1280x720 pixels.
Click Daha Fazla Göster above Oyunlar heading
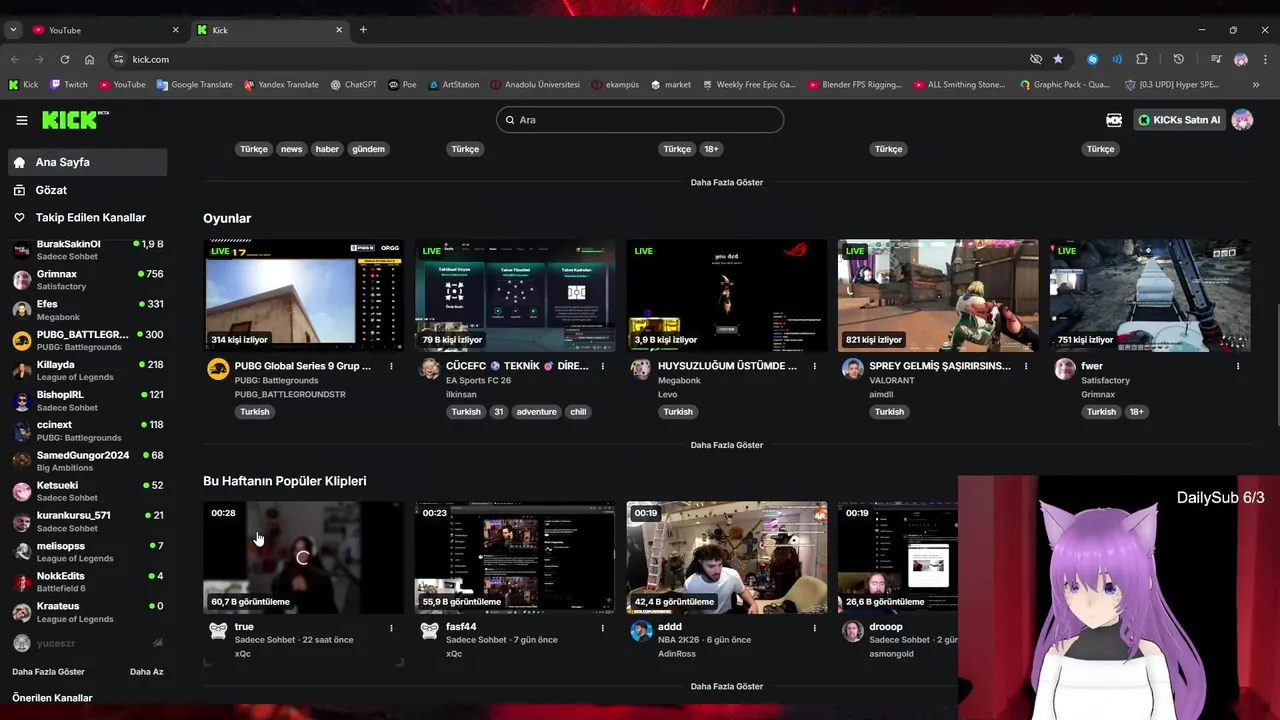[727, 183]
